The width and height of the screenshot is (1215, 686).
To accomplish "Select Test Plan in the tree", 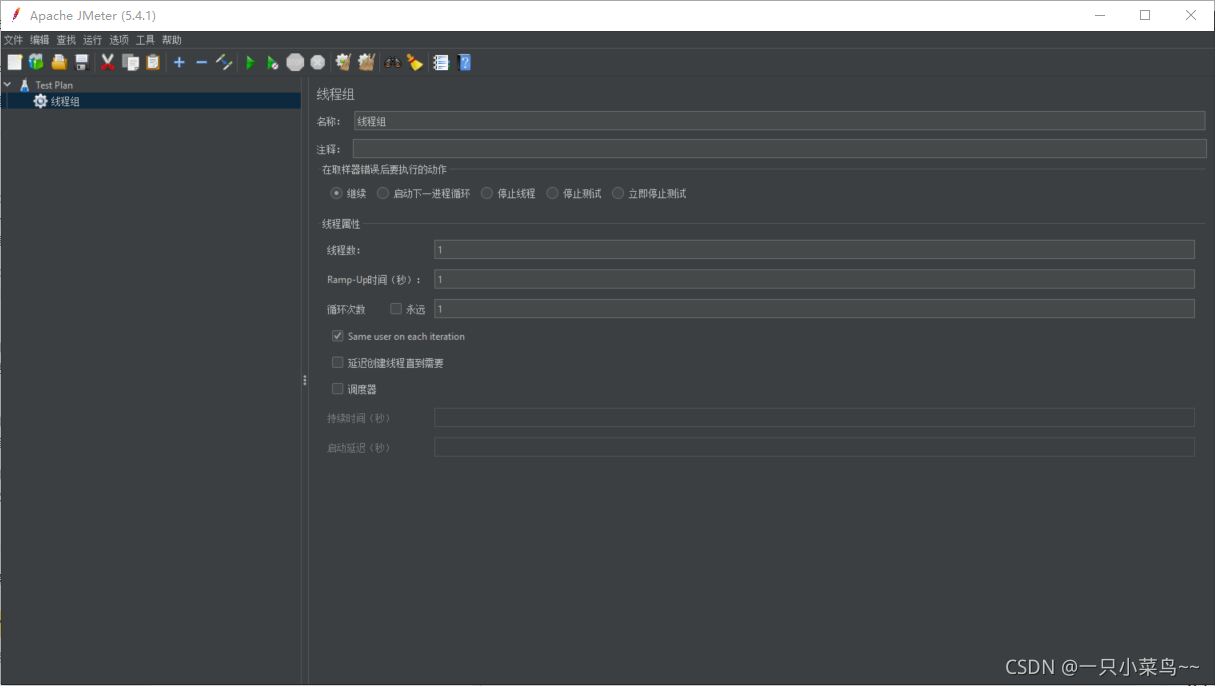I will [54, 85].
